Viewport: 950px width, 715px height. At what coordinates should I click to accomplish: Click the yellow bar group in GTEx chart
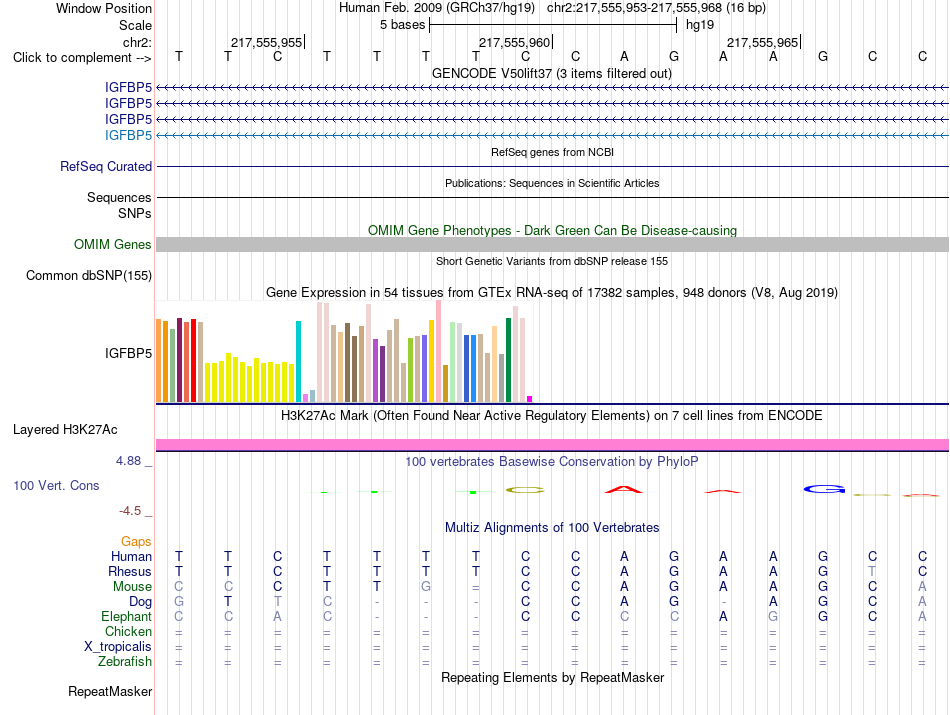click(x=250, y=377)
